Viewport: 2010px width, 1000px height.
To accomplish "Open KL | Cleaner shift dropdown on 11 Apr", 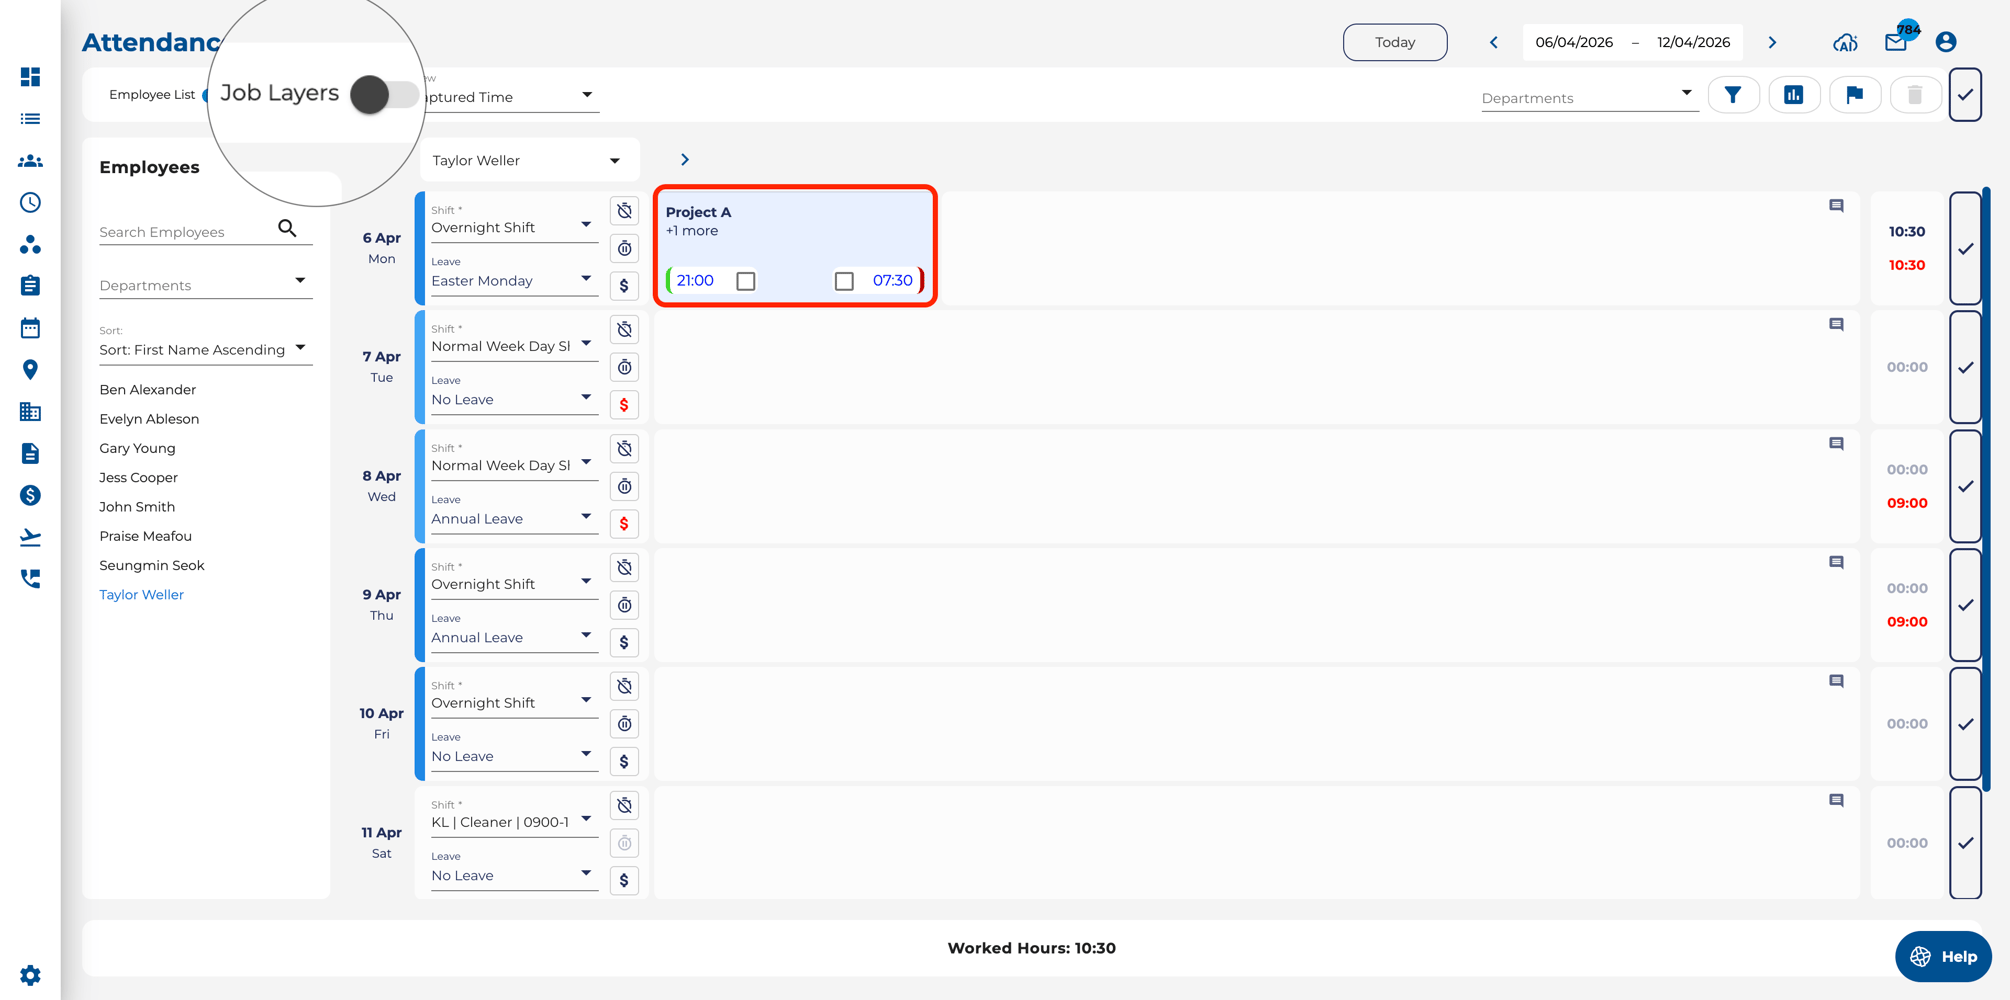I will point(513,822).
